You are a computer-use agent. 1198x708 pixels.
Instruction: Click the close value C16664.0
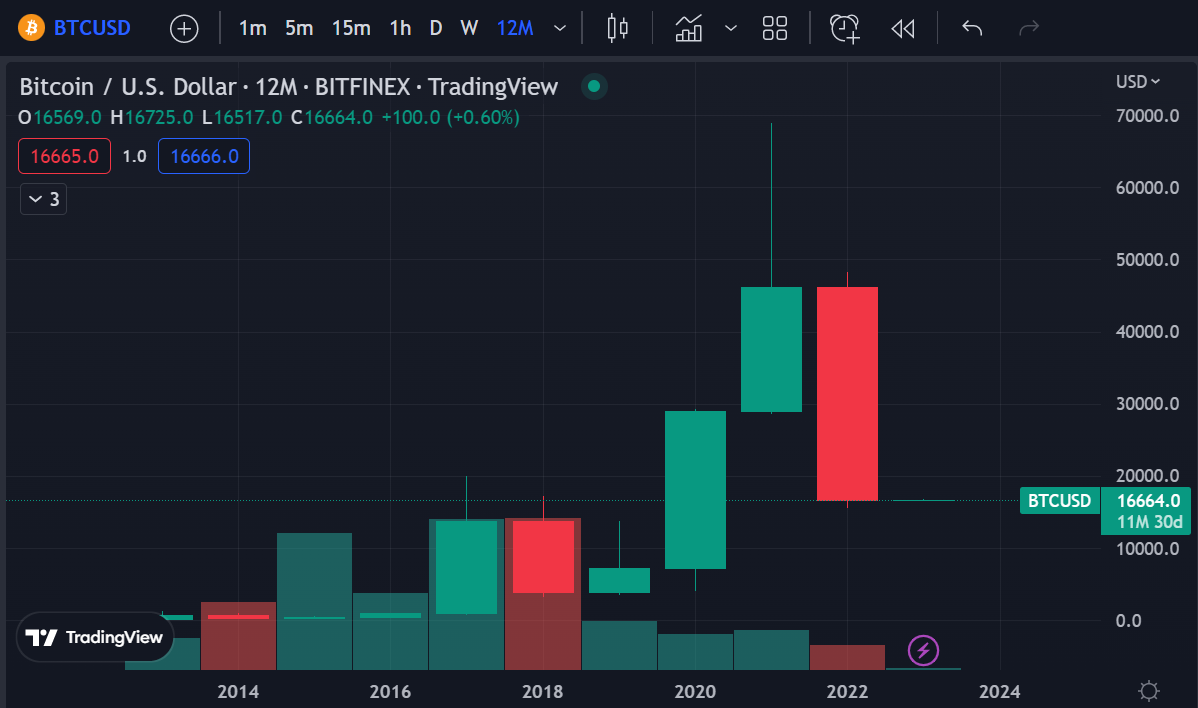(332, 118)
